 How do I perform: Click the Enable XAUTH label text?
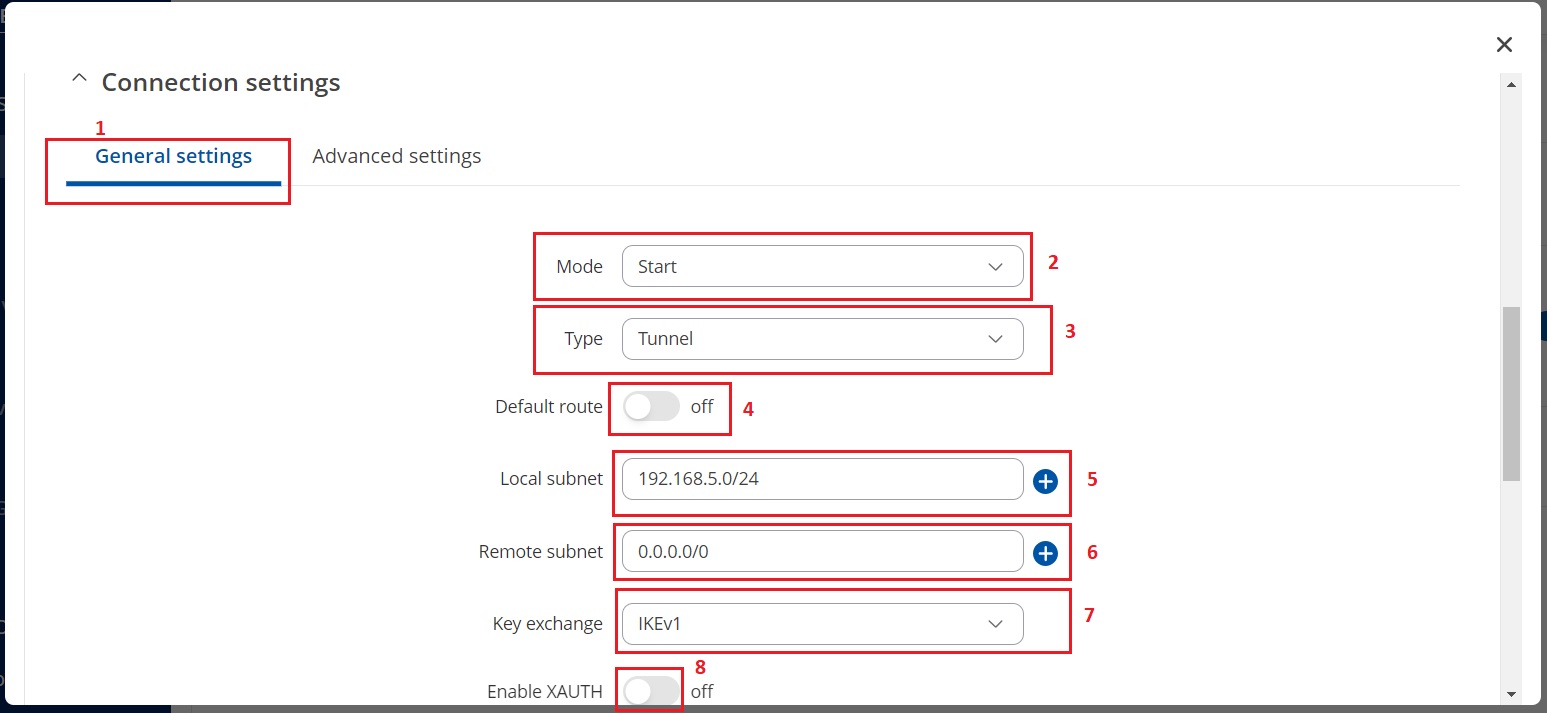(x=544, y=691)
